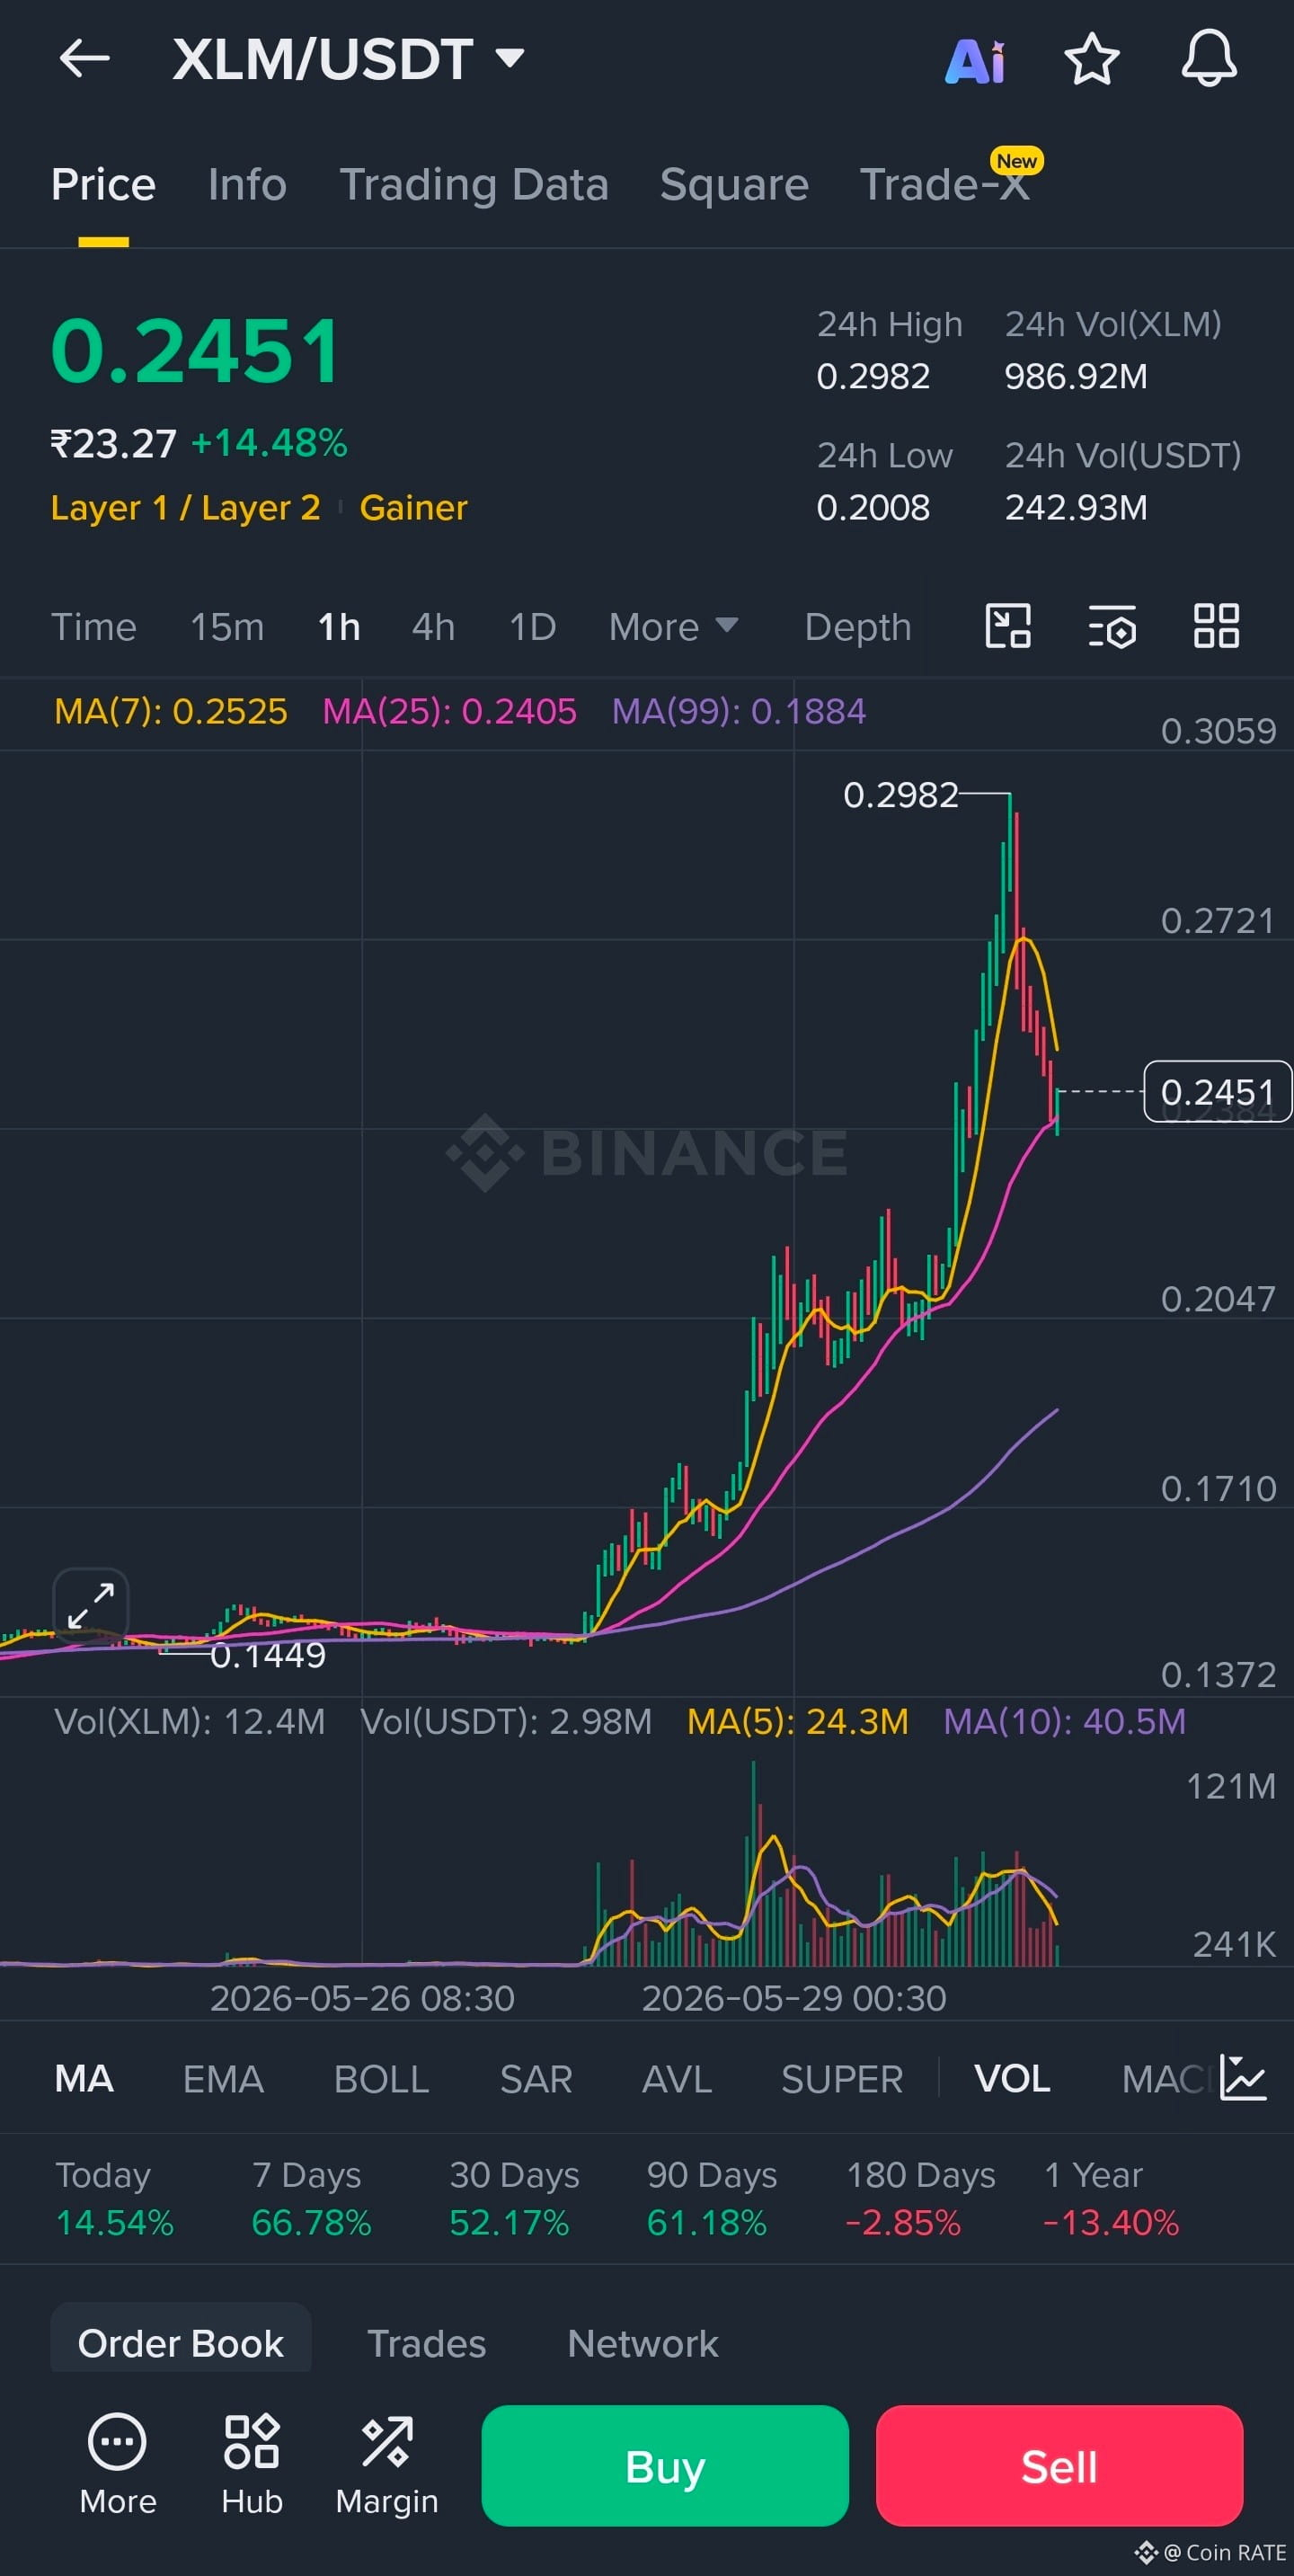Toggle the VOL sub-indicator

[x=1012, y=2079]
